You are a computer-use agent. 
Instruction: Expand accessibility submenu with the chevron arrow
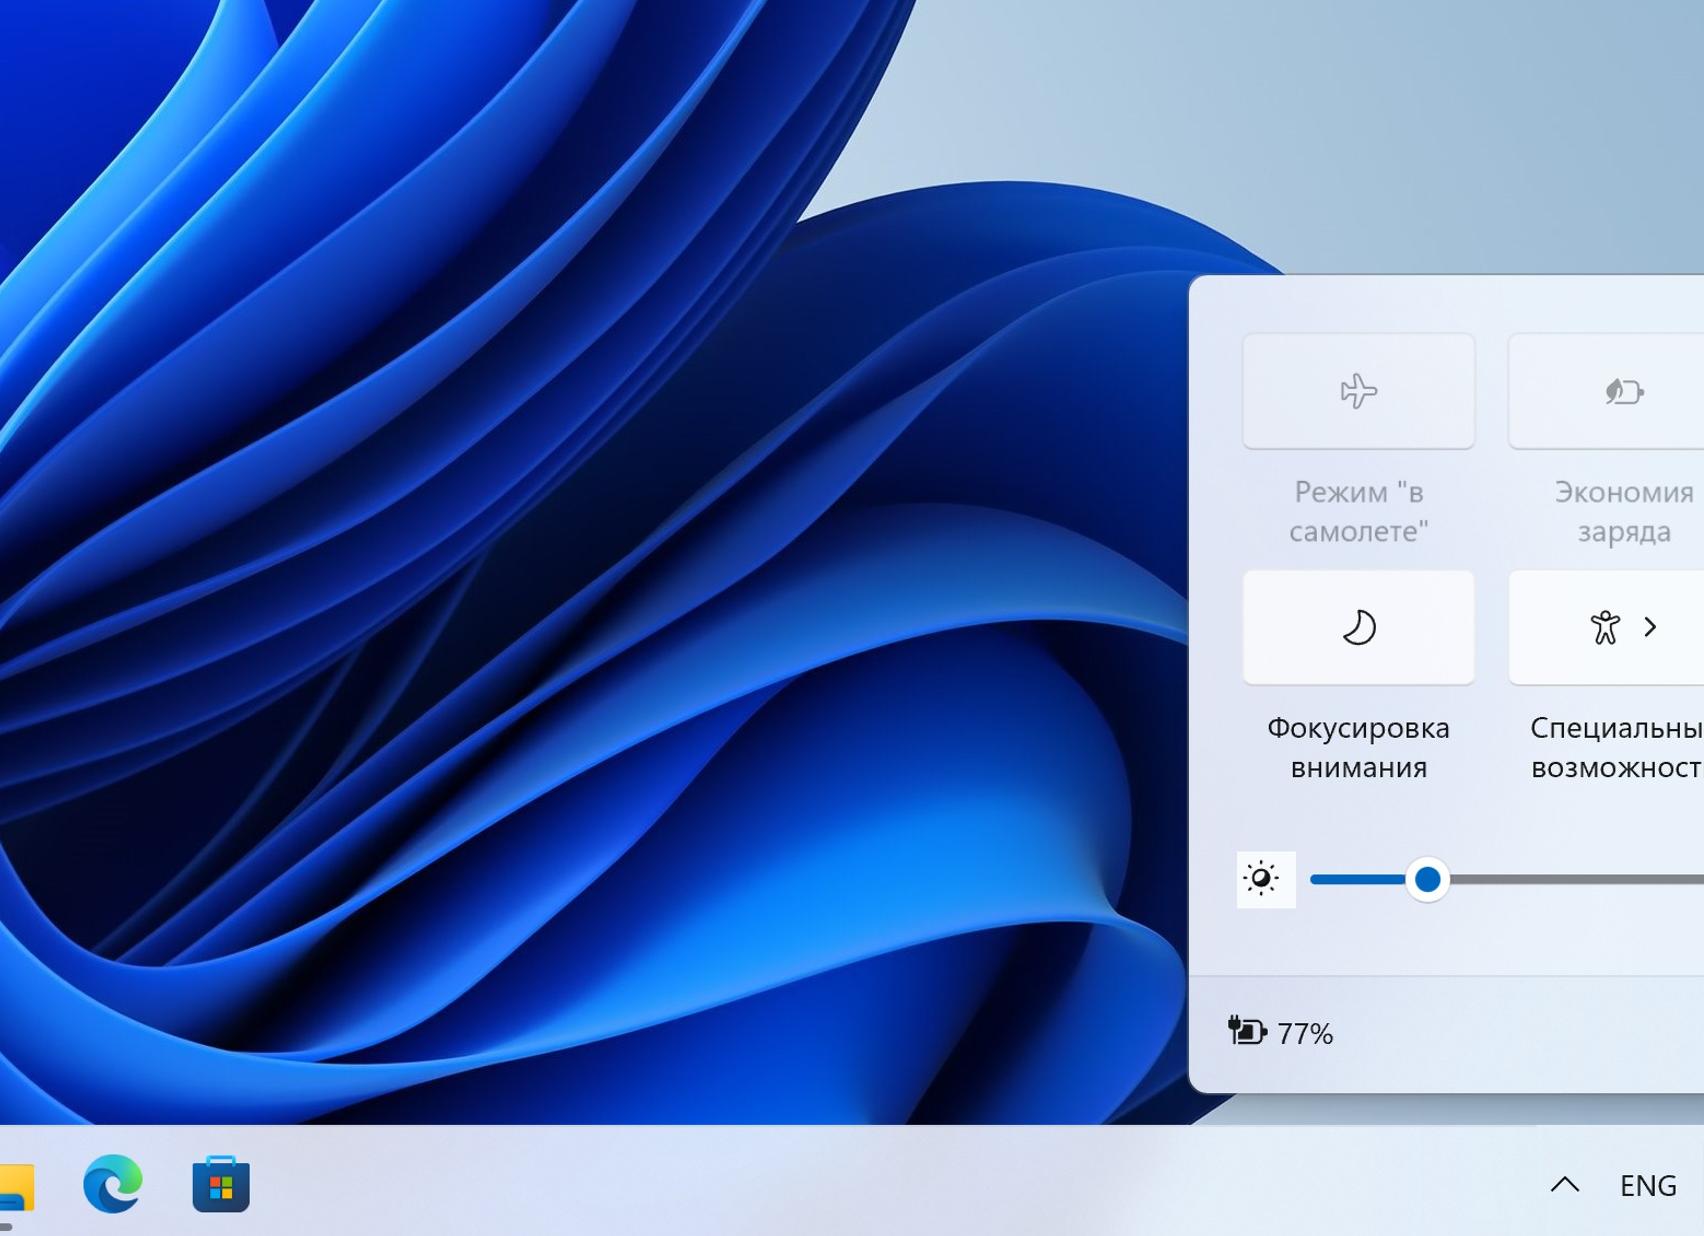[x=1651, y=627]
